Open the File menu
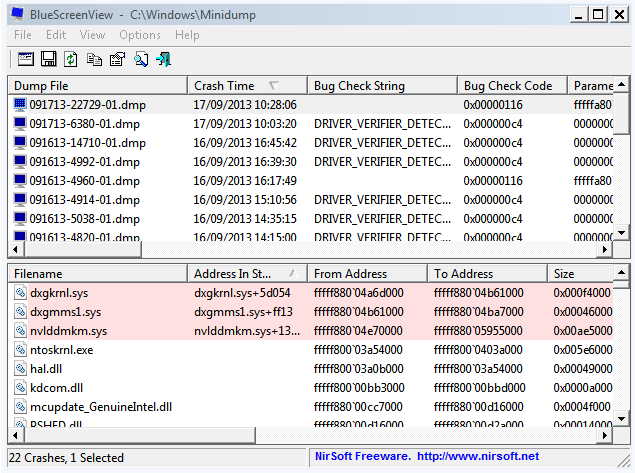 tap(23, 35)
